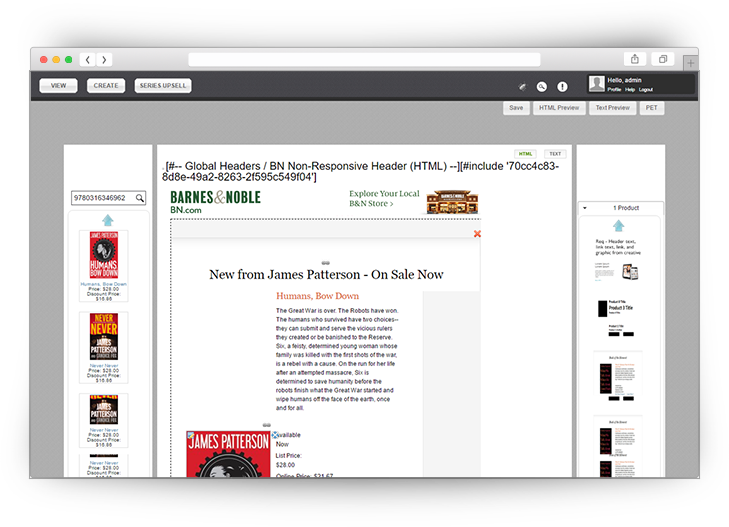Image resolution: width=729 pixels, height=527 pixels.
Task: Open the CREATE menu button
Action: (x=106, y=86)
